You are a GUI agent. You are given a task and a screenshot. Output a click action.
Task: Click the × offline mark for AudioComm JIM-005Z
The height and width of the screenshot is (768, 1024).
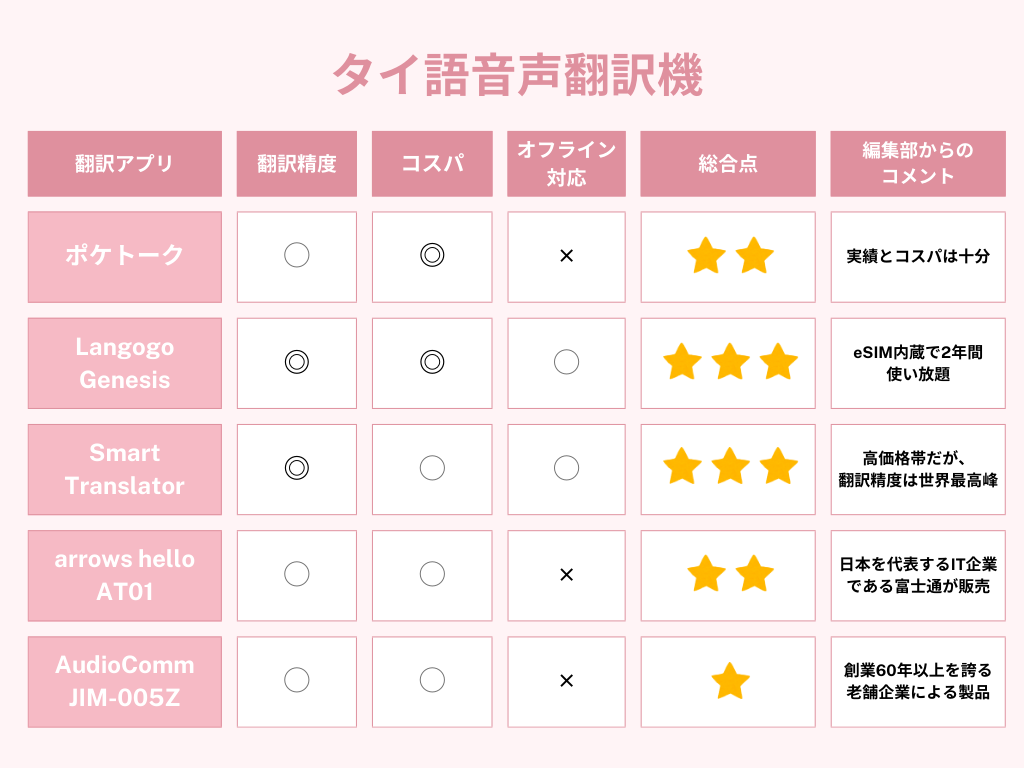[x=566, y=680]
